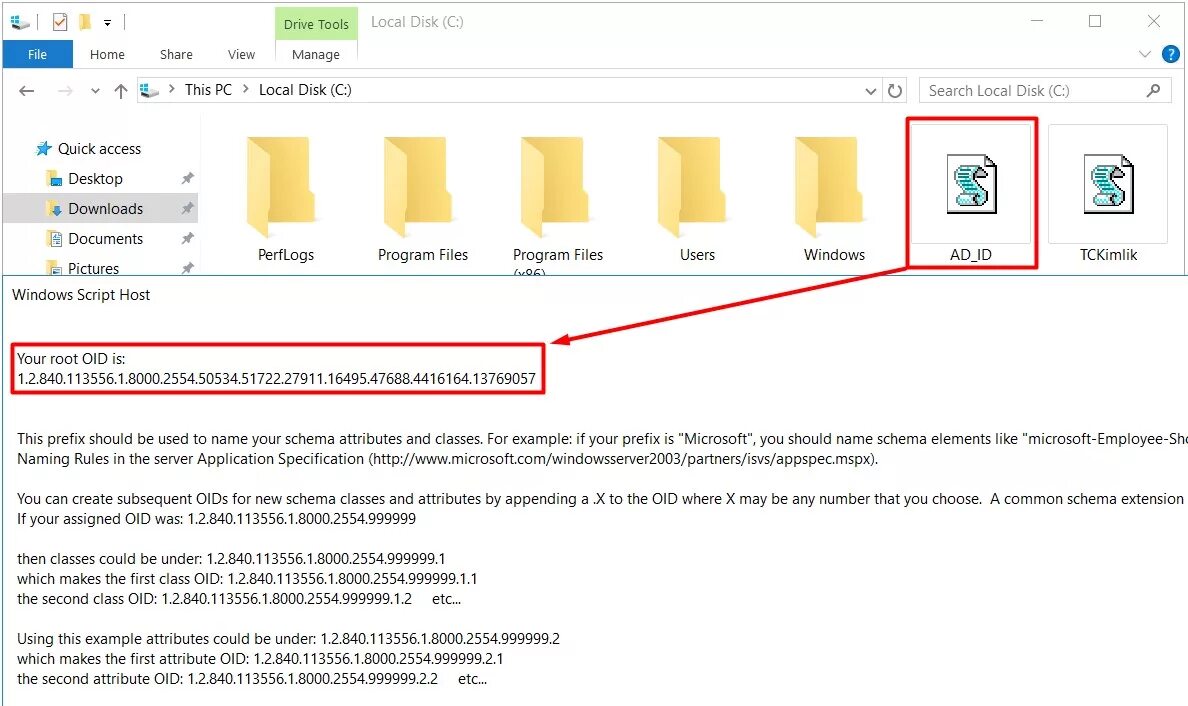Open the address bar history dropdown

coord(871,91)
